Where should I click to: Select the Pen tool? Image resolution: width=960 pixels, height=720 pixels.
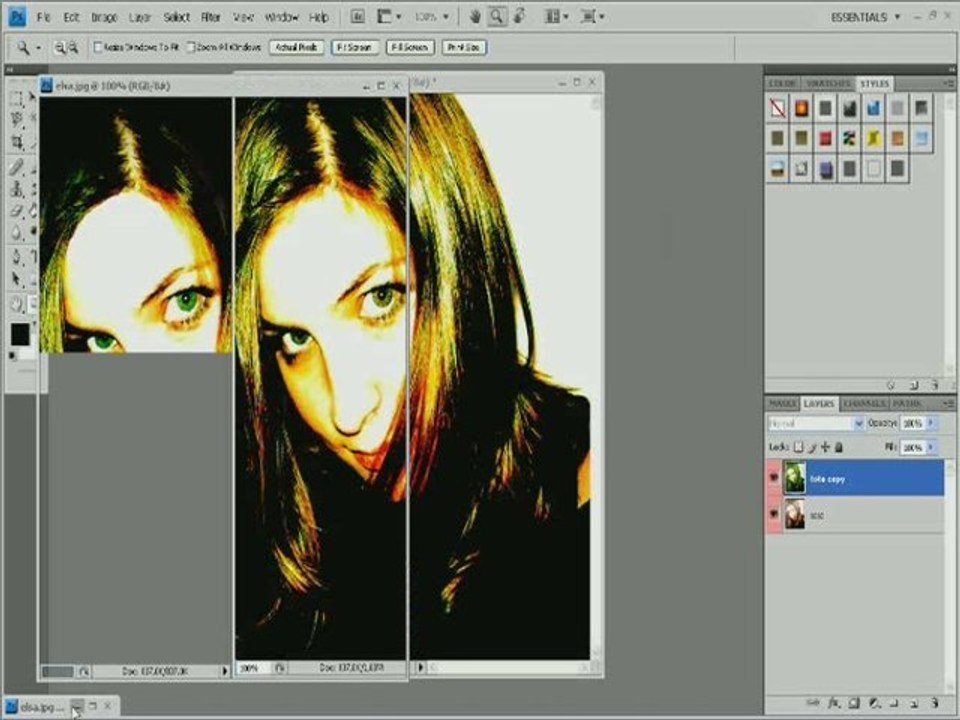coord(17,257)
